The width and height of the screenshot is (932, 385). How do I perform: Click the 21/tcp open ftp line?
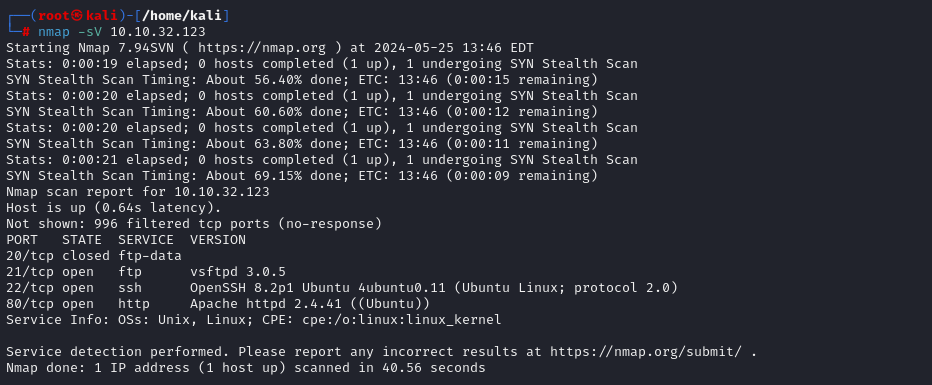coord(146,272)
